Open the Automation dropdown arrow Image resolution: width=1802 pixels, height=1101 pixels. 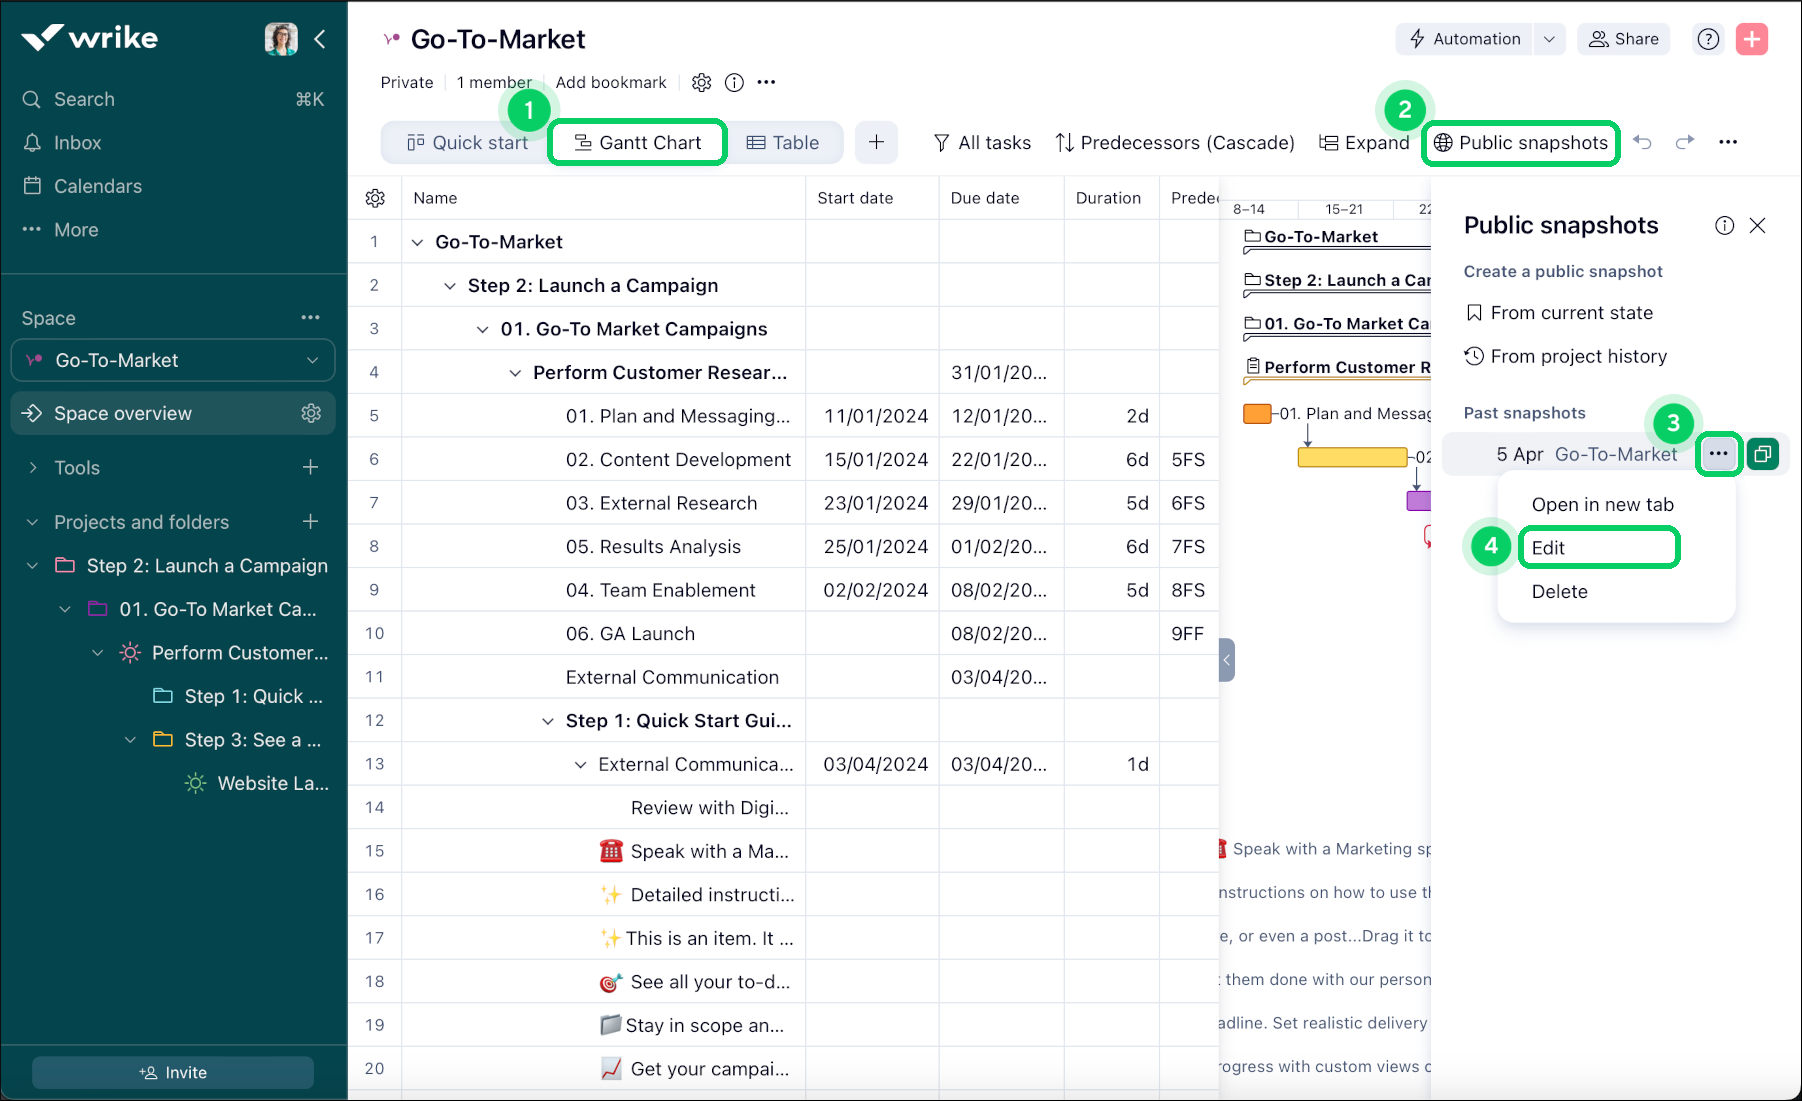coord(1549,39)
